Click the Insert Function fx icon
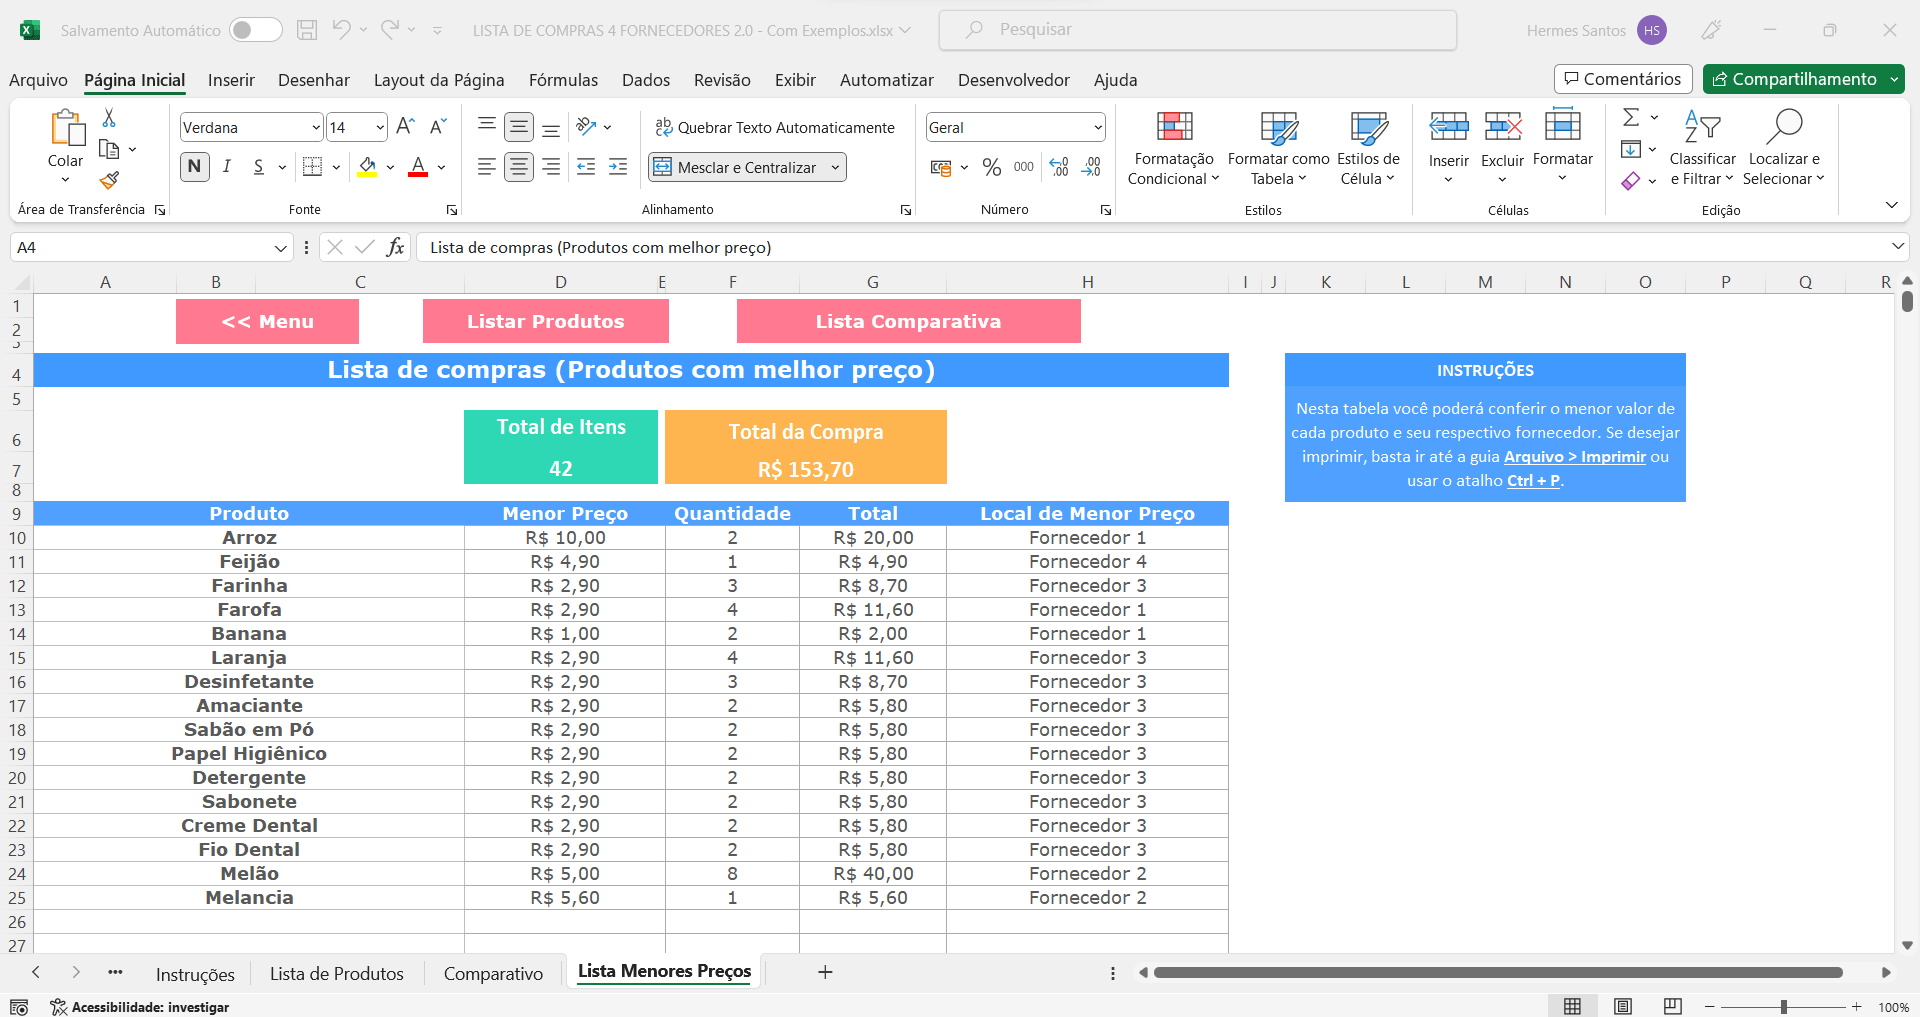 pos(396,247)
